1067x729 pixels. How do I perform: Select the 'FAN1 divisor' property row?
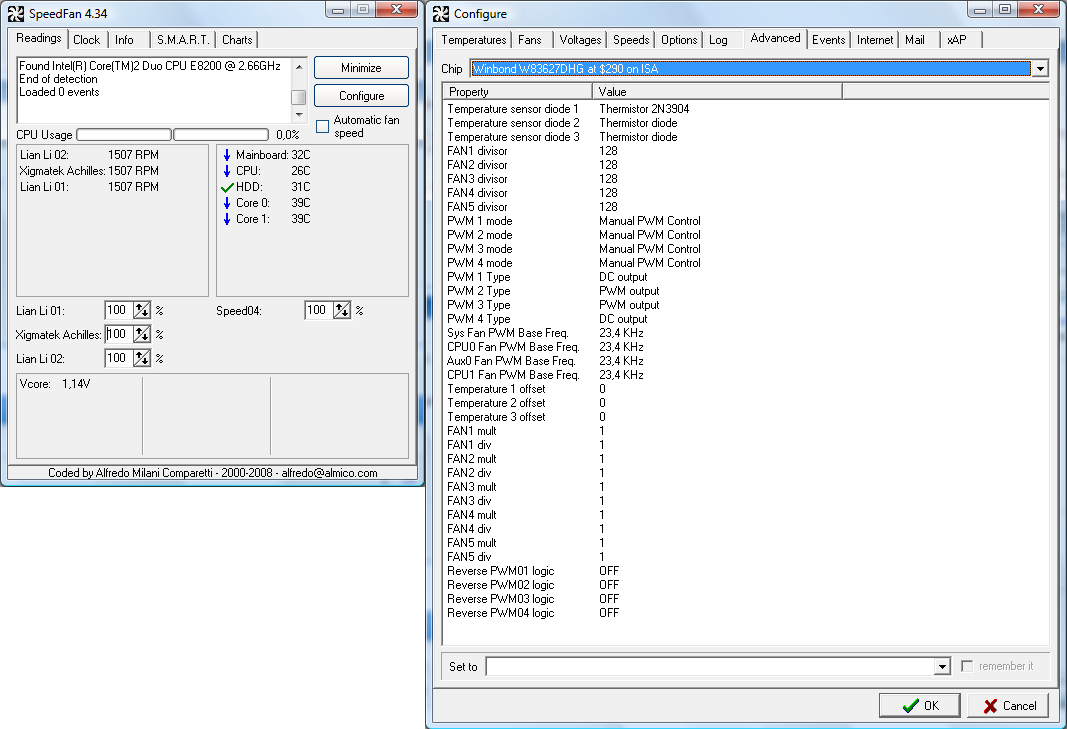point(746,151)
